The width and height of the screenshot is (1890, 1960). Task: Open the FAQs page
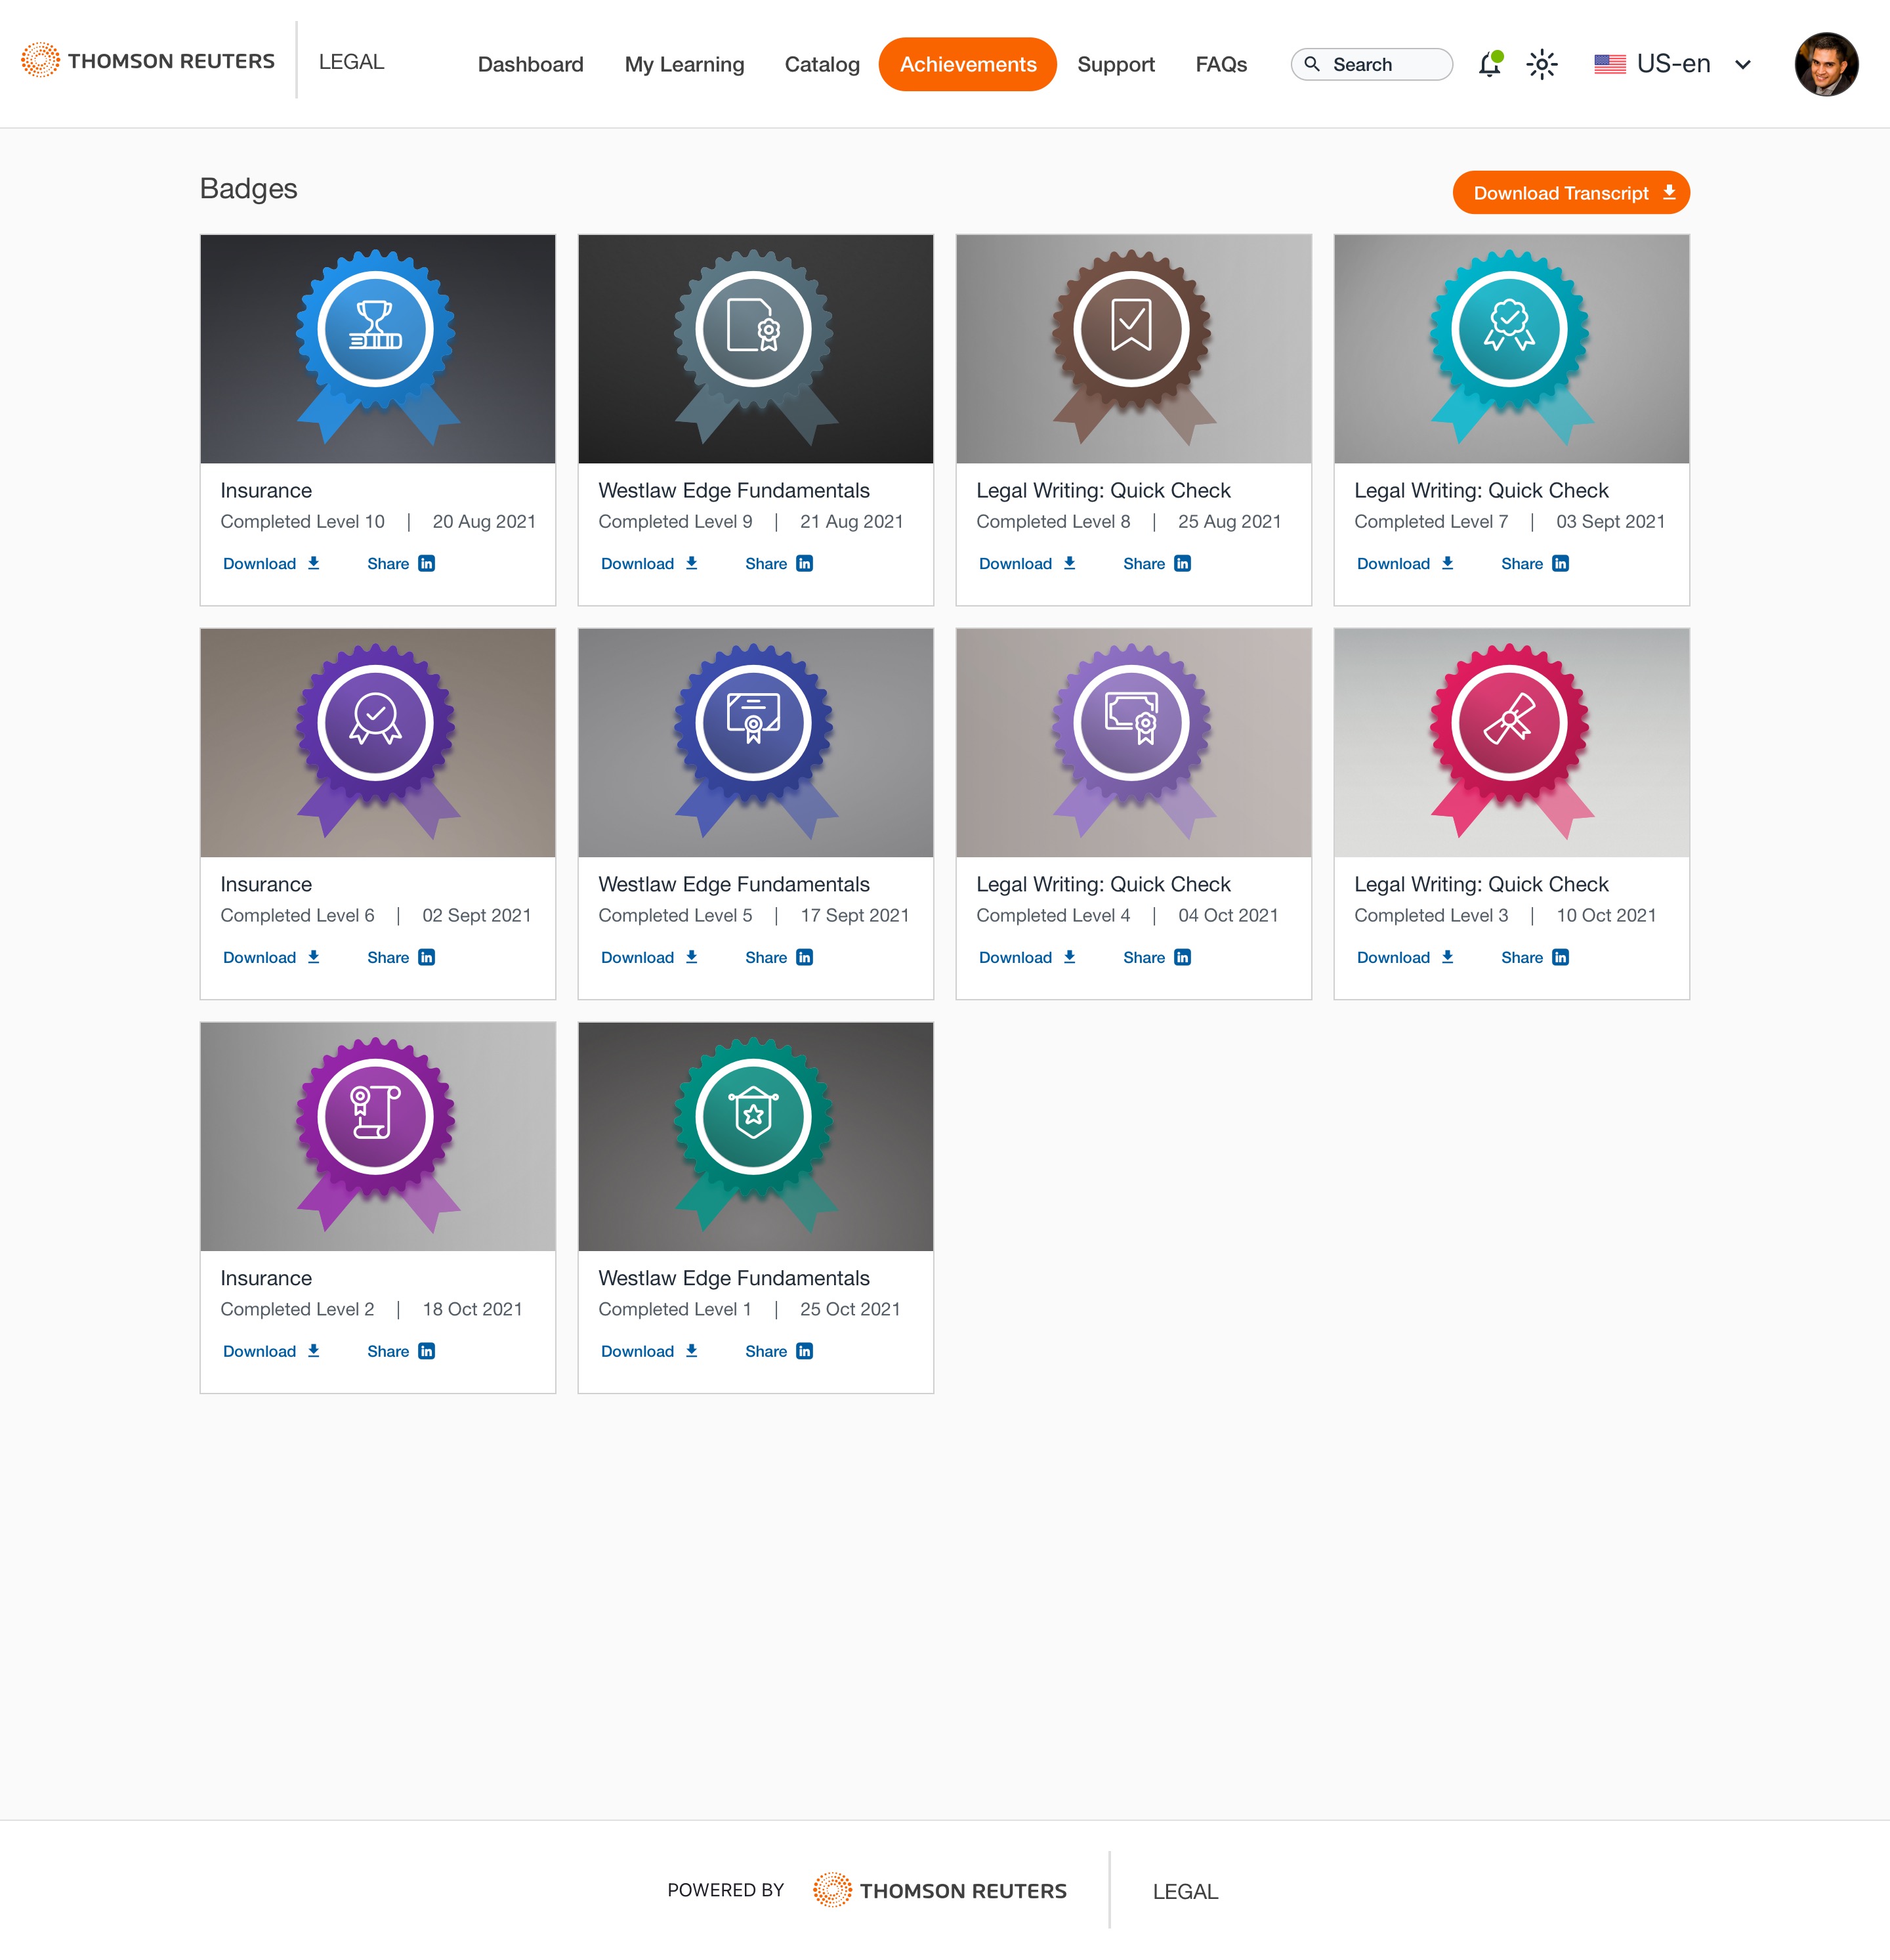tap(1220, 64)
